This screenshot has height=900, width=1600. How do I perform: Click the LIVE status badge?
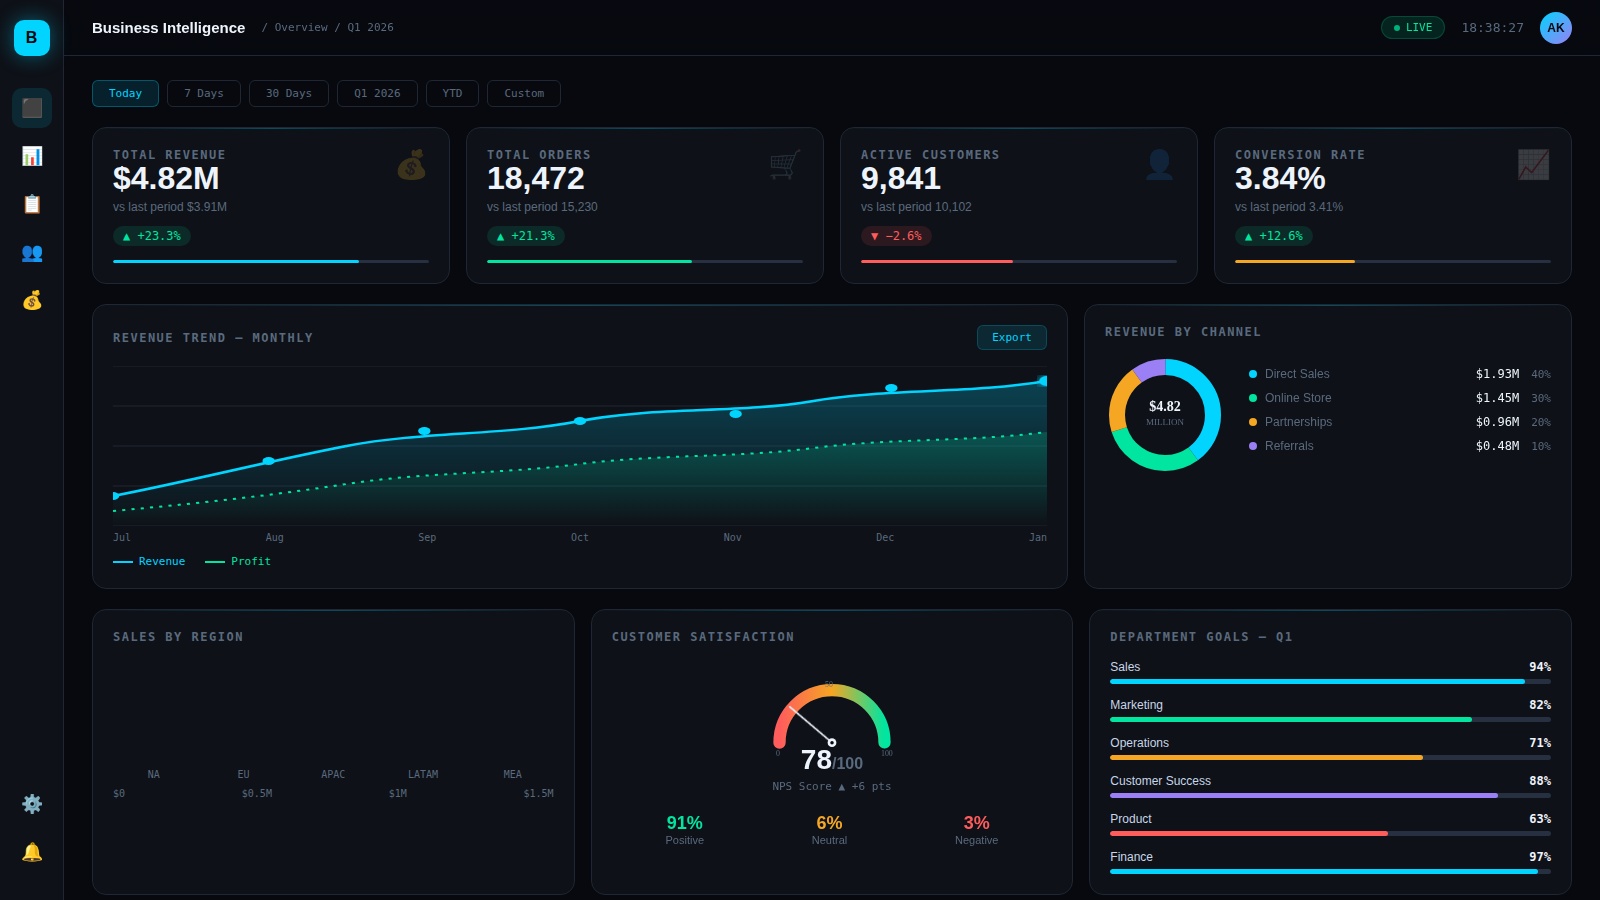tap(1412, 28)
